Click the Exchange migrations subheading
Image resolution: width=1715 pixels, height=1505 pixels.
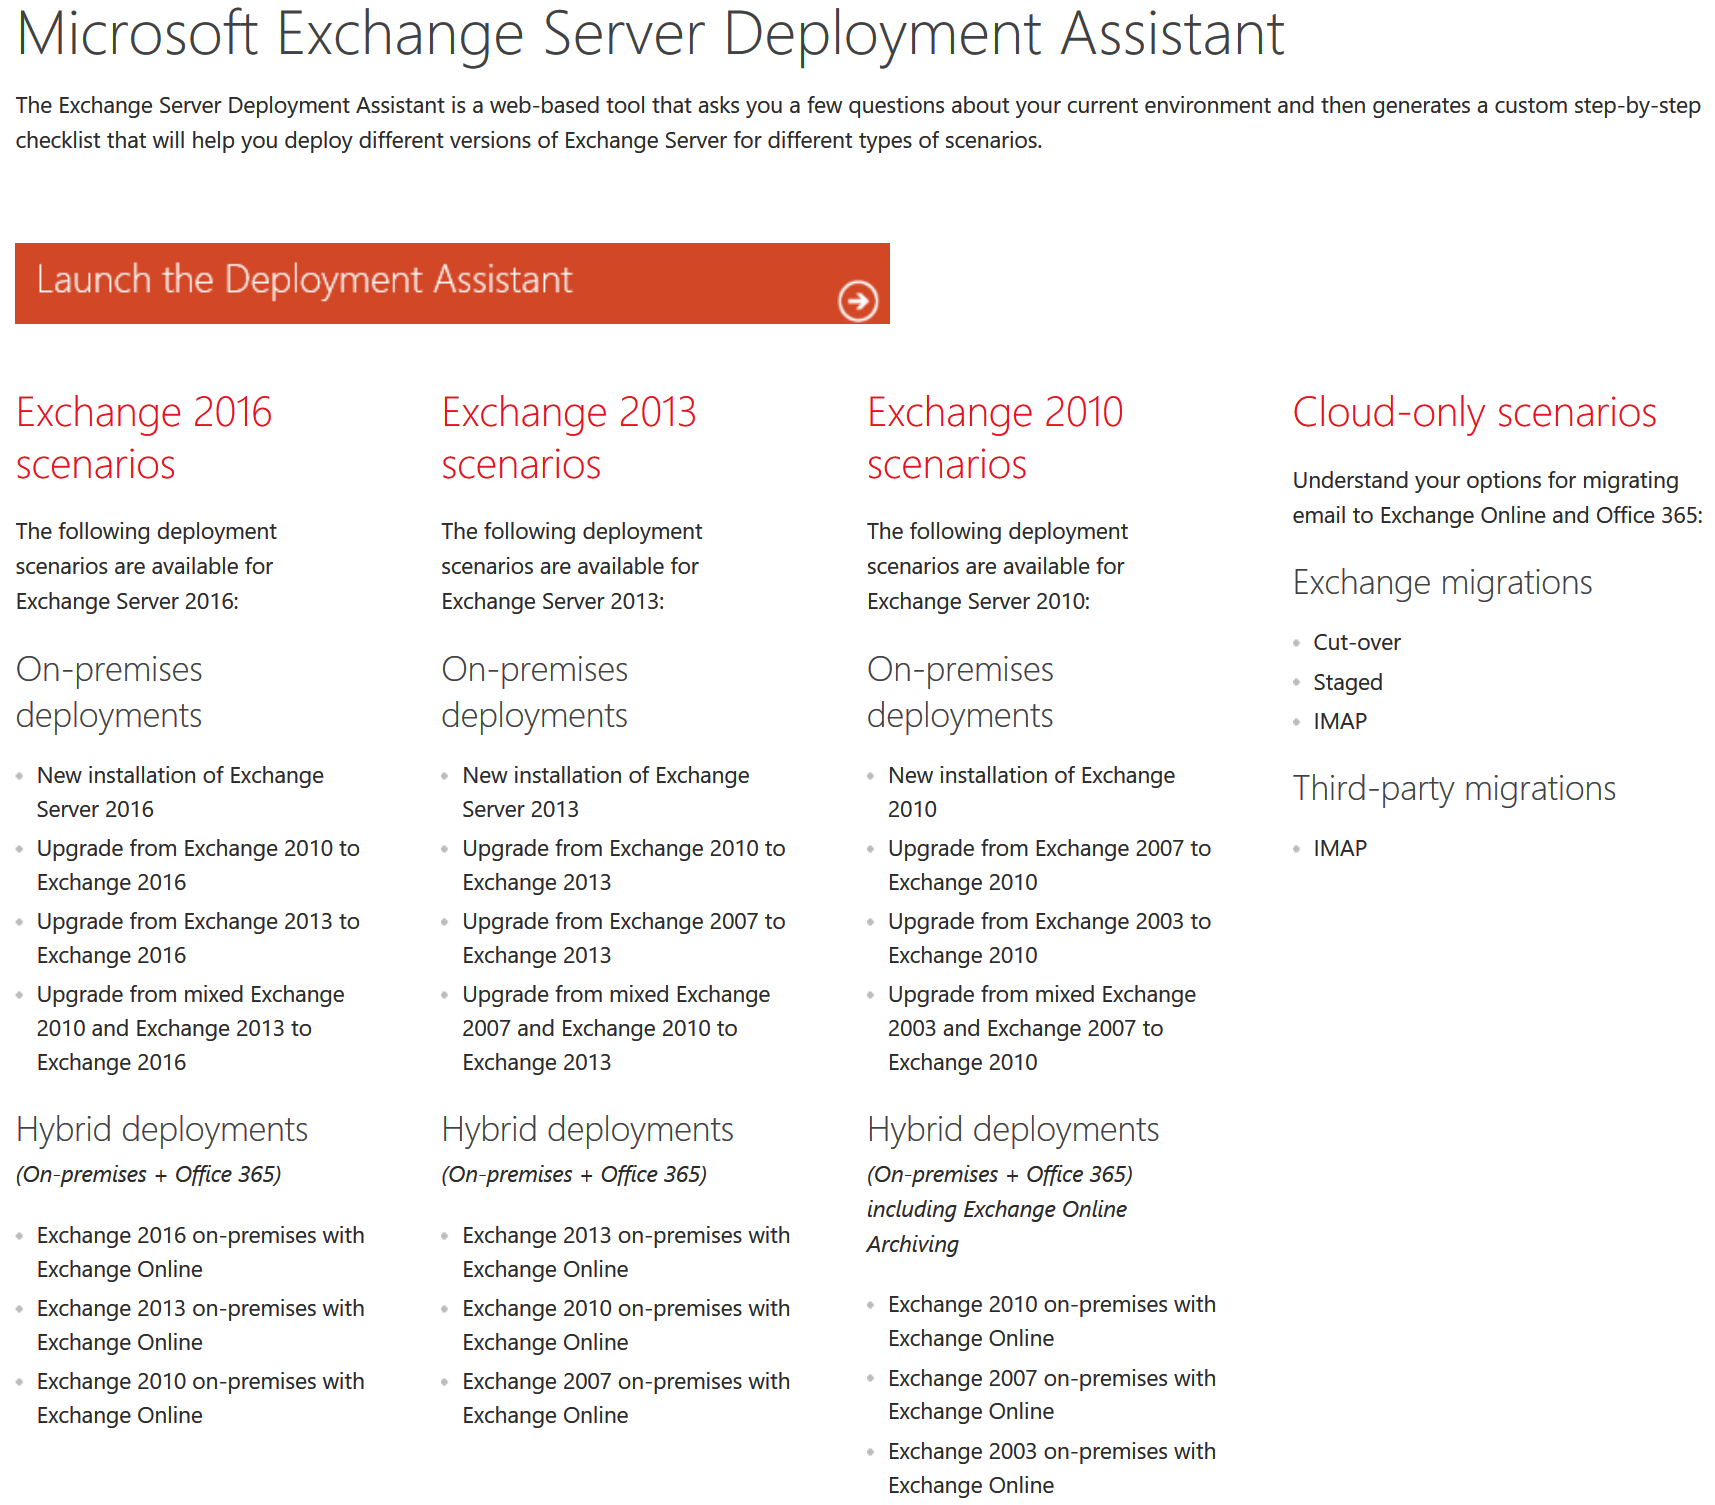click(x=1442, y=583)
